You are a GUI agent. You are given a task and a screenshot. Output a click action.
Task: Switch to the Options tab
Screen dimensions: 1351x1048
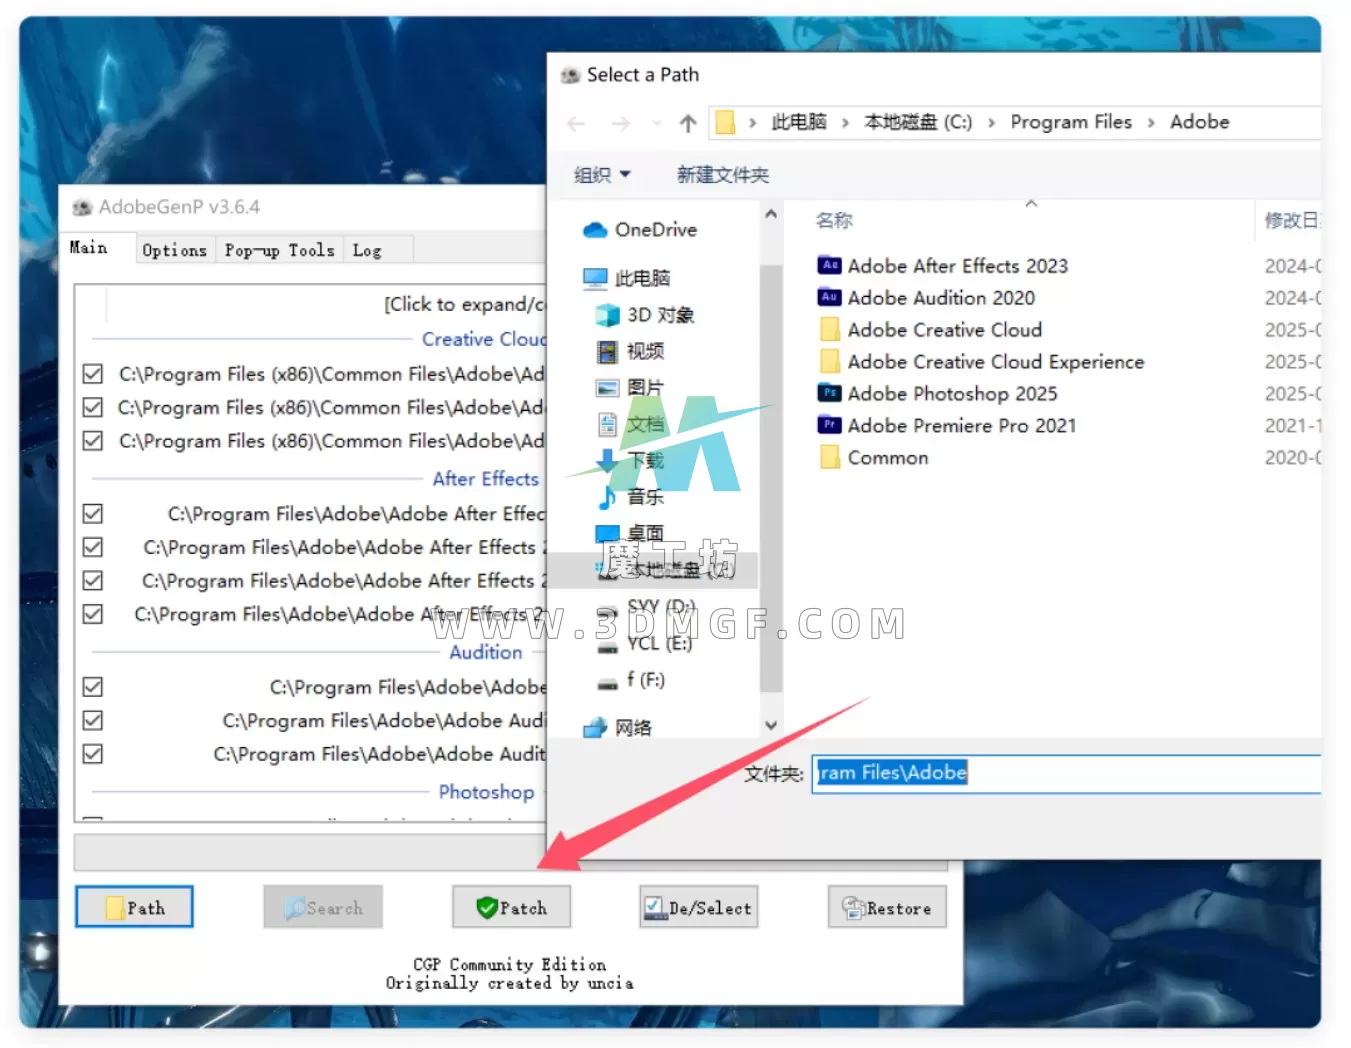pyautogui.click(x=174, y=250)
